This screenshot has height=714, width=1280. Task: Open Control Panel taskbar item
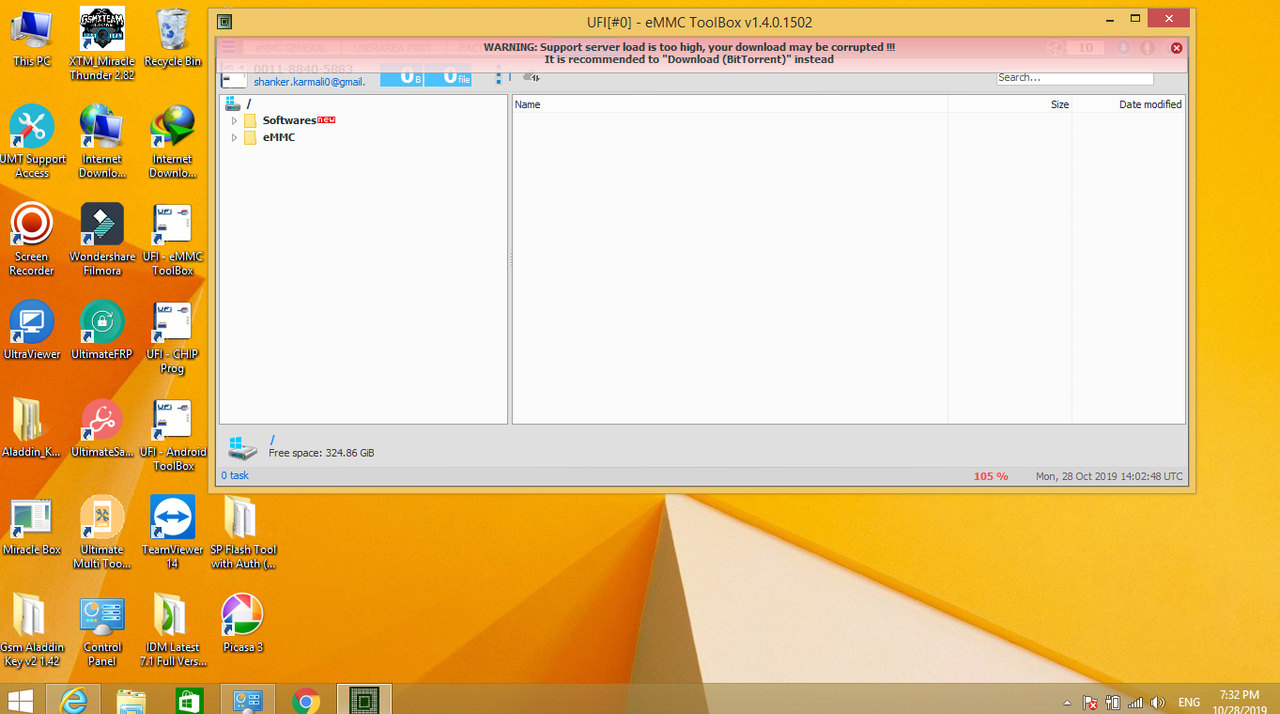(x=248, y=700)
